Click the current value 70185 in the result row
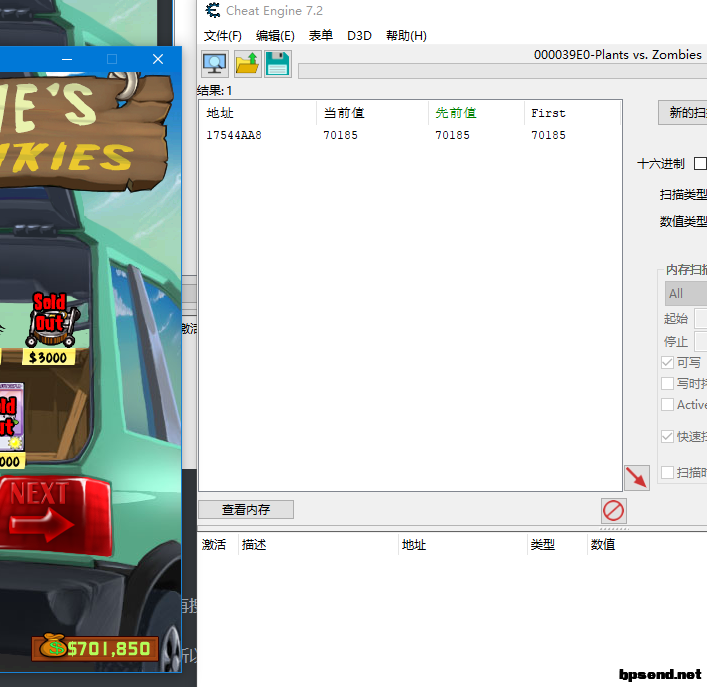The width and height of the screenshot is (707, 687). (x=340, y=135)
